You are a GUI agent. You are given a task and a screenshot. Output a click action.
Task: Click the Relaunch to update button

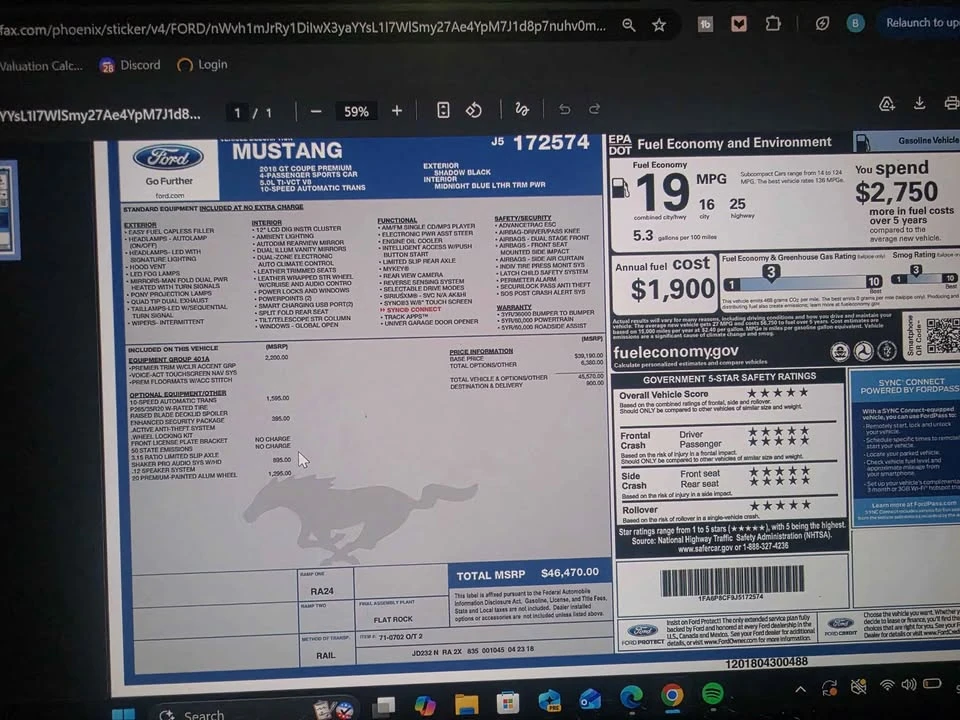coord(921,23)
